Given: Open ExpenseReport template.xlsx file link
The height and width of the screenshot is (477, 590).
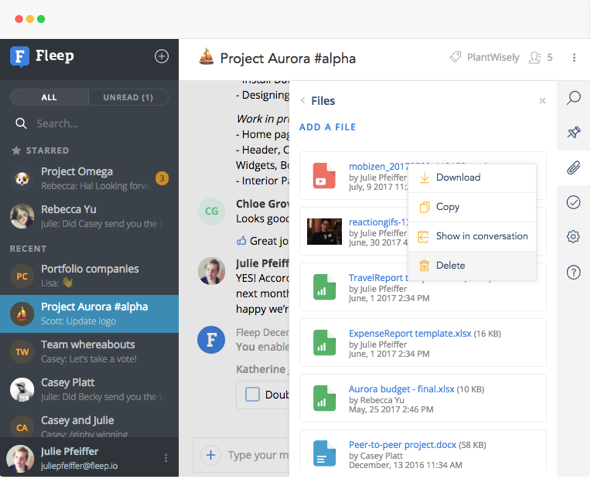Looking at the screenshot, I should tap(410, 334).
